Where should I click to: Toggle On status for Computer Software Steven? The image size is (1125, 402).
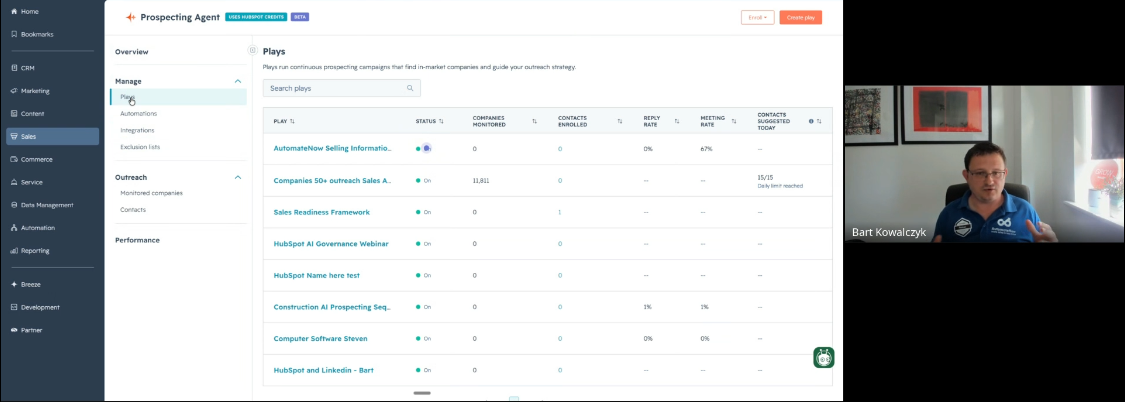(424, 339)
